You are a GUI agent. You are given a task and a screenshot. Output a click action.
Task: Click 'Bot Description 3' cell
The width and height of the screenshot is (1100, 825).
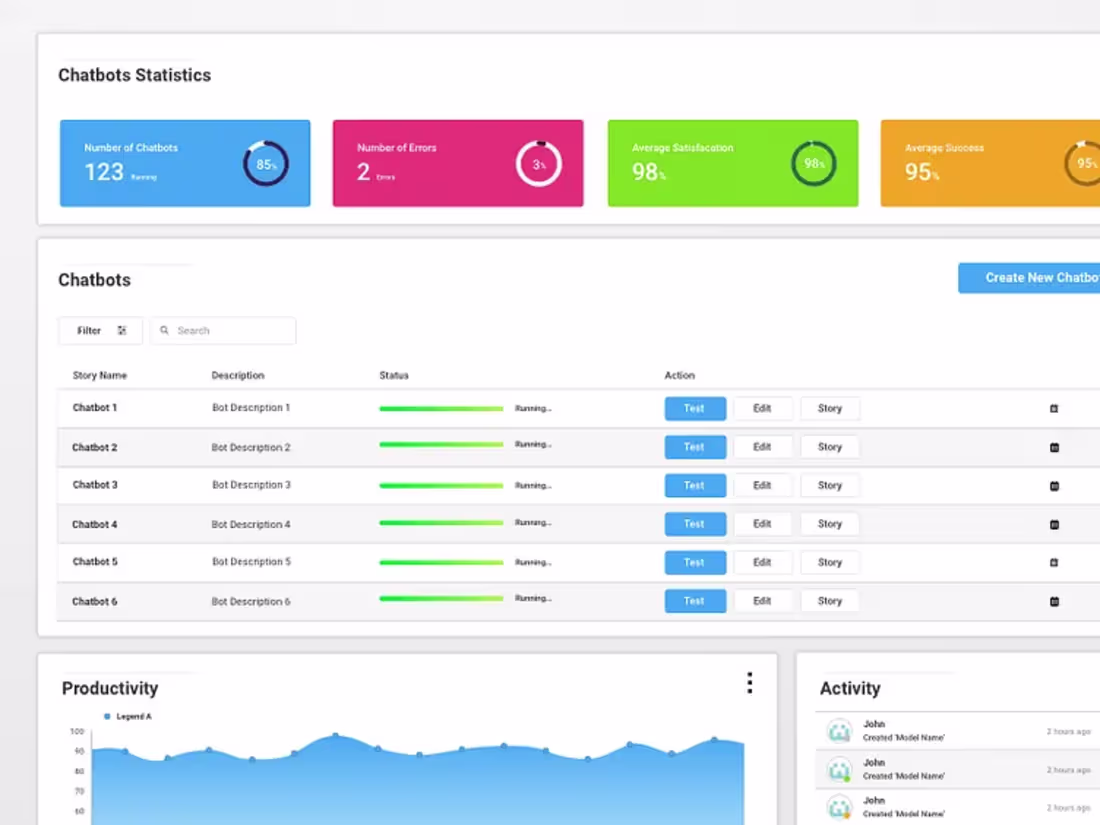(x=251, y=485)
